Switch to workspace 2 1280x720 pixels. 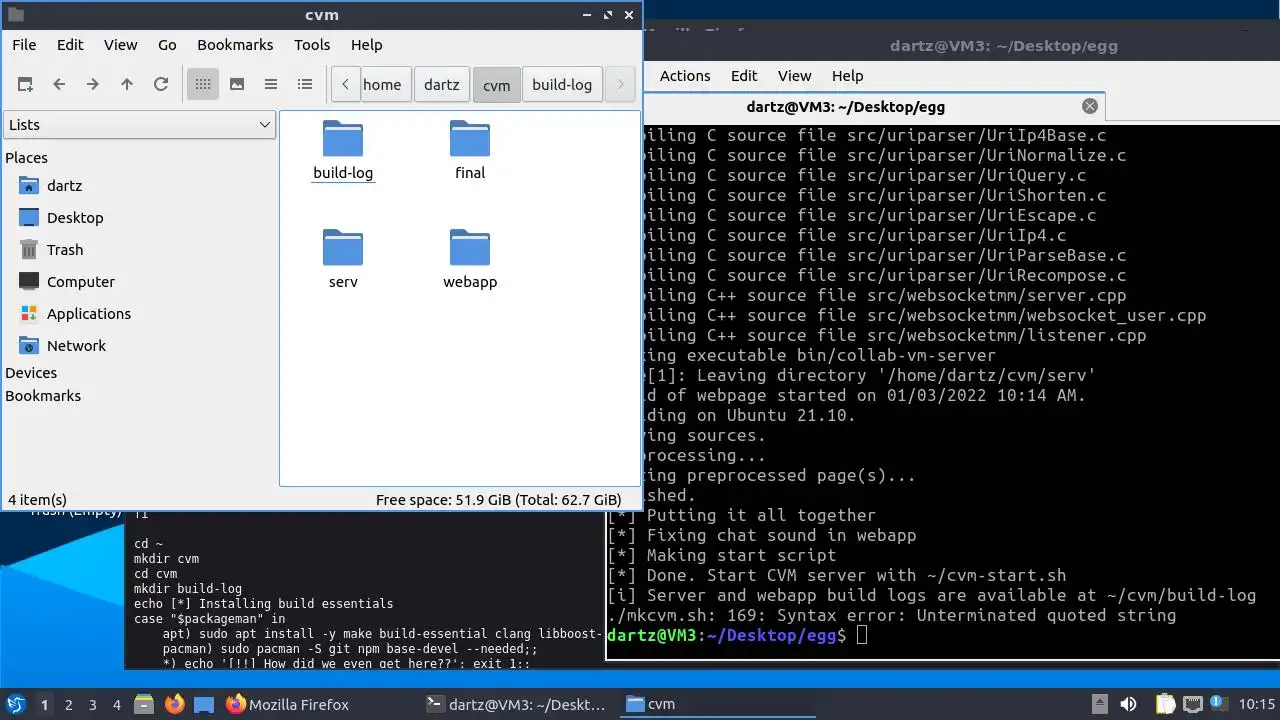[x=69, y=705]
